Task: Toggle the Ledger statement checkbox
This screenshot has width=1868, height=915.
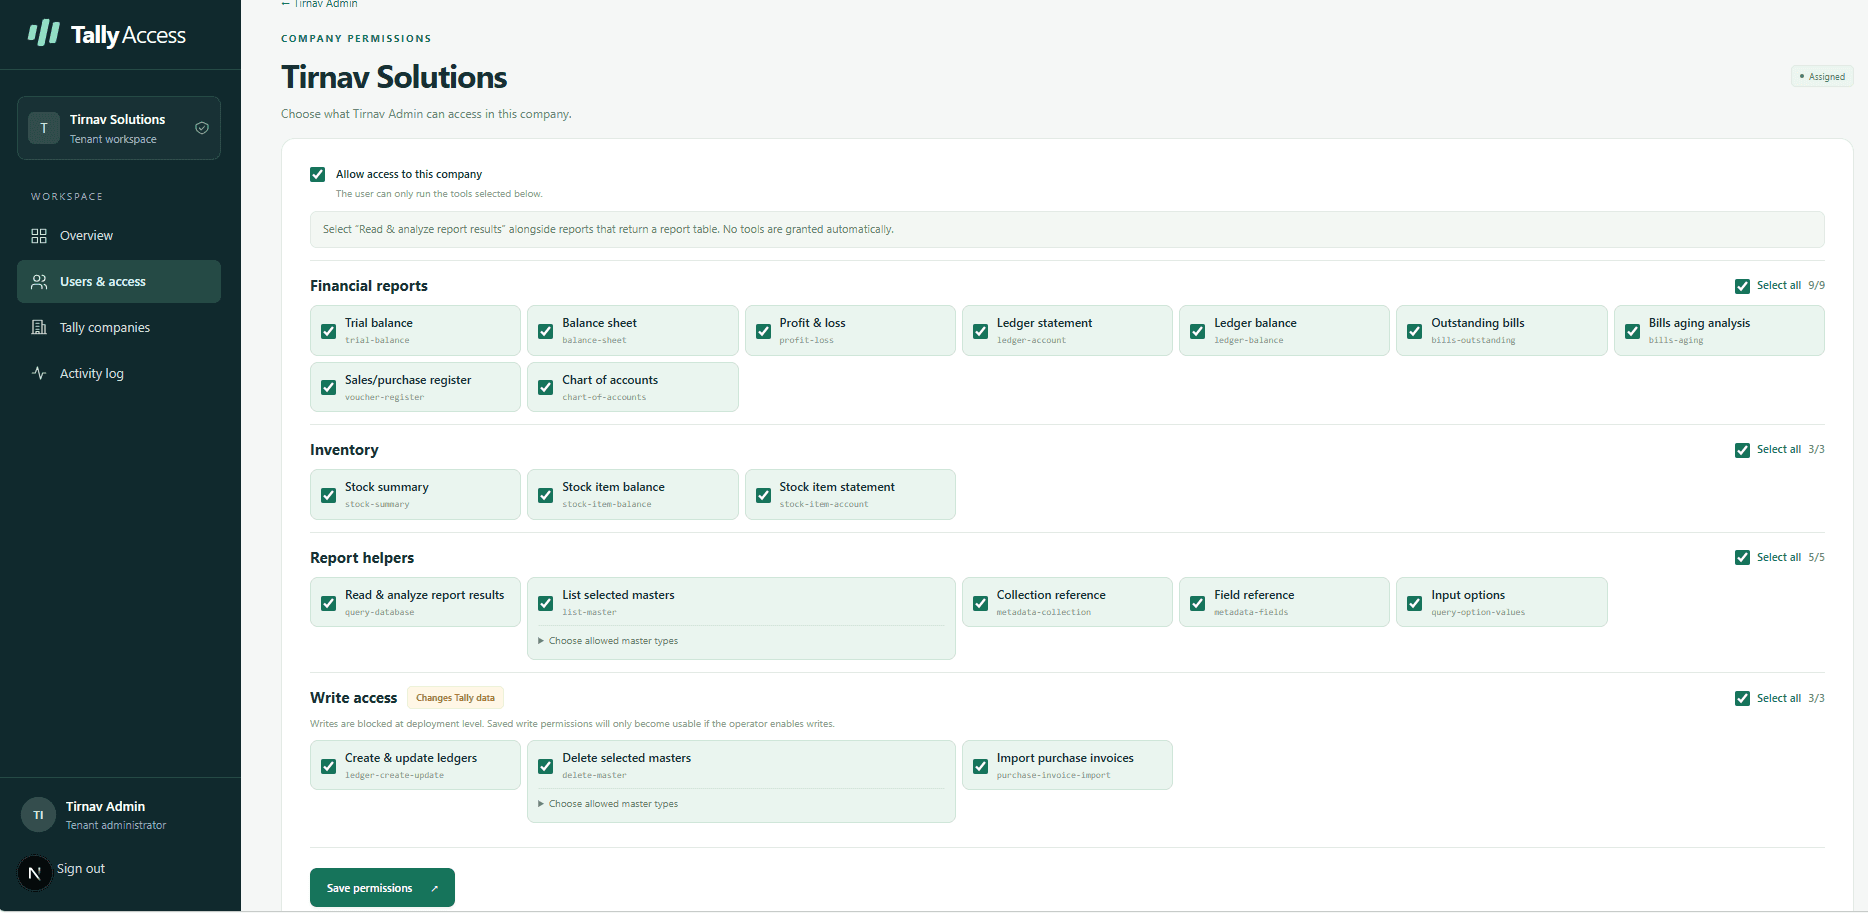Action: click(x=980, y=331)
